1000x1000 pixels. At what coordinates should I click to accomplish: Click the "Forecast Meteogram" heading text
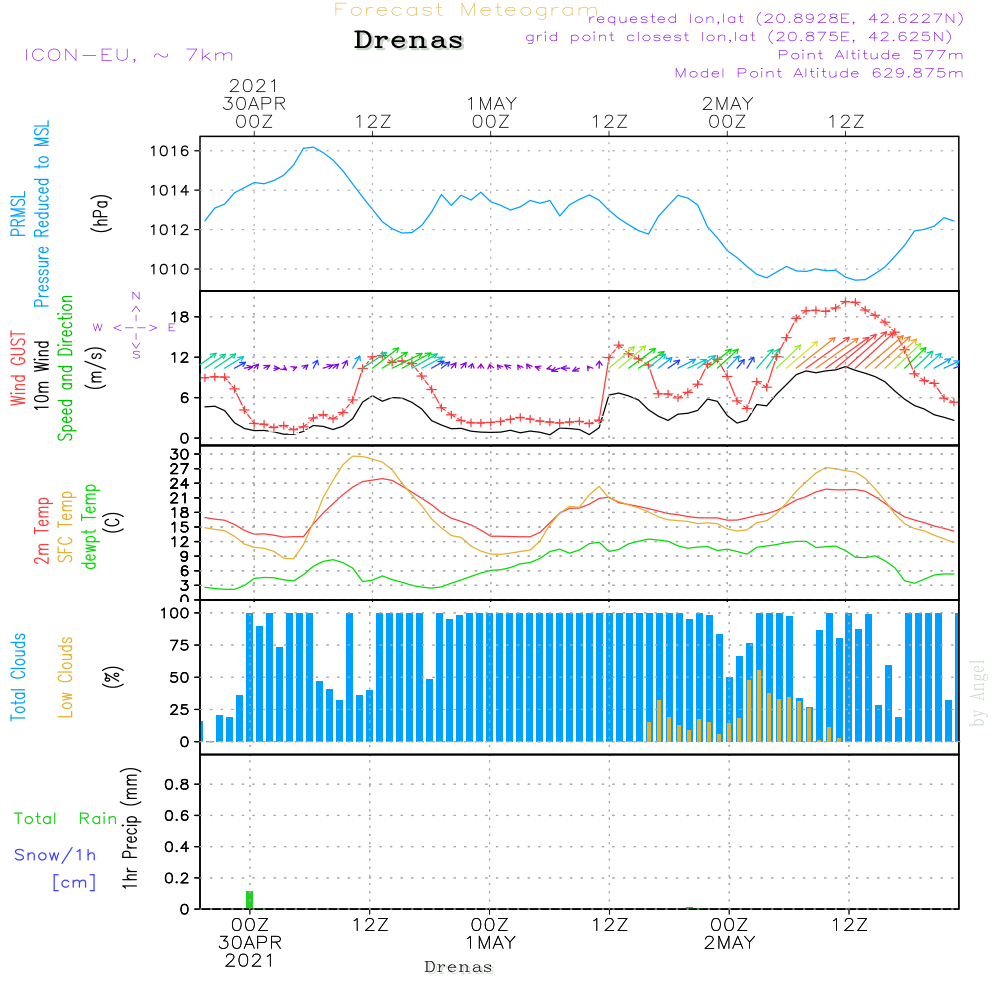pos(466,10)
